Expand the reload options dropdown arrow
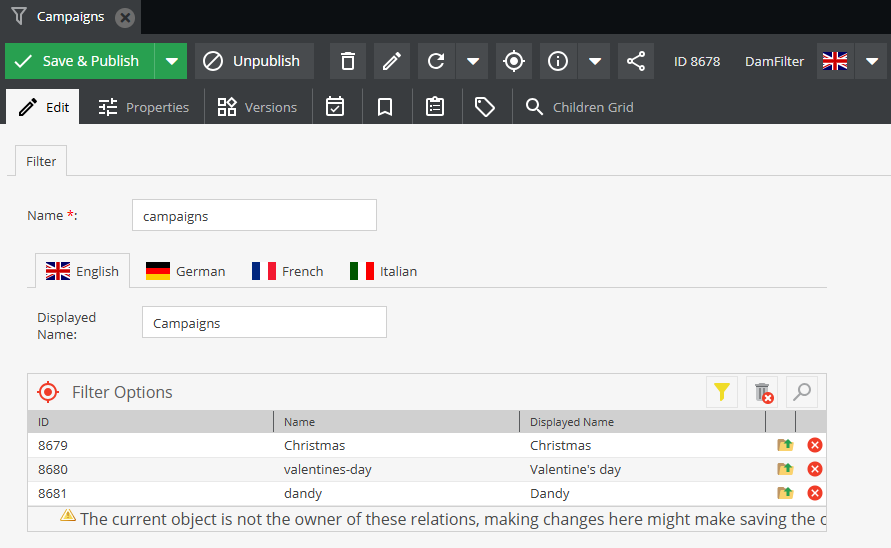891x548 pixels. coord(472,61)
